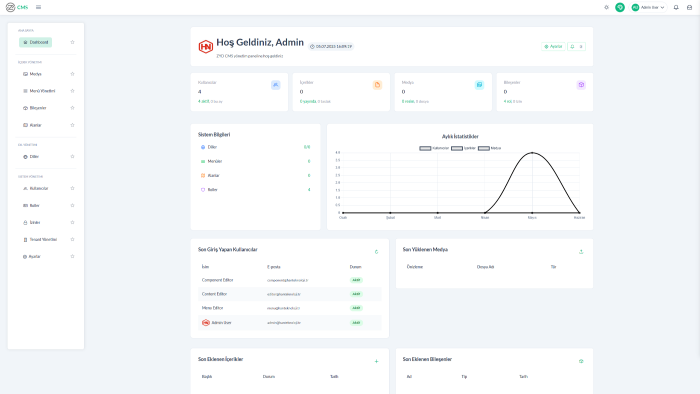Click the Aktif badge for Menu Editor
The width and height of the screenshot is (700, 394).
coord(356,308)
